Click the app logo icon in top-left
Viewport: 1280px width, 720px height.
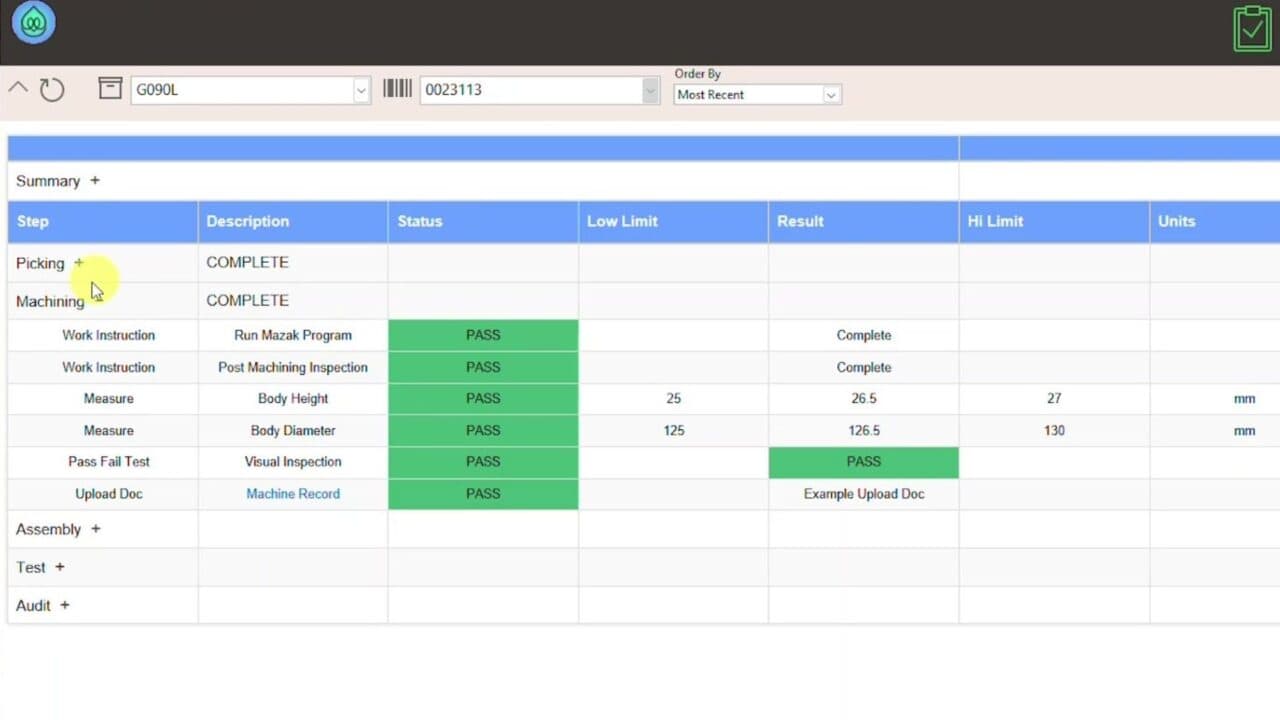[x=33, y=24]
